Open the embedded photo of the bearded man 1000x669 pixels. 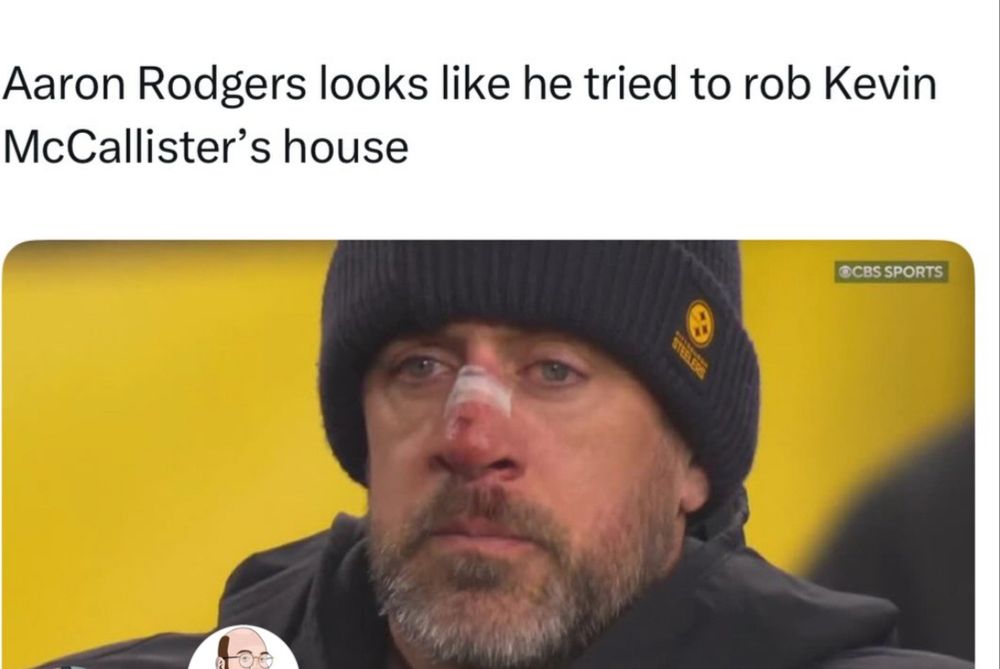489,455
